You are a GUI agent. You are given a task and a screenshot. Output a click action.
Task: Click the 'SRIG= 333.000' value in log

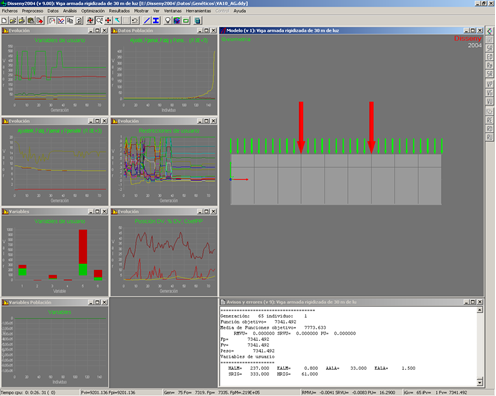point(249,374)
